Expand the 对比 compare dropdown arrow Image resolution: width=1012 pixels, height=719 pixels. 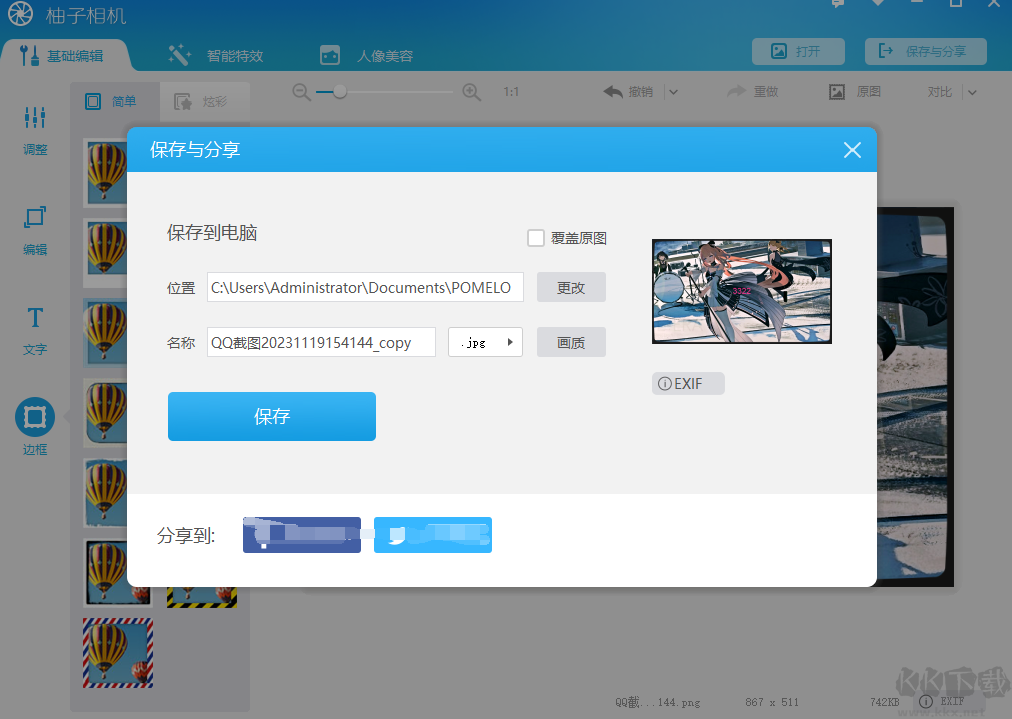pos(971,92)
